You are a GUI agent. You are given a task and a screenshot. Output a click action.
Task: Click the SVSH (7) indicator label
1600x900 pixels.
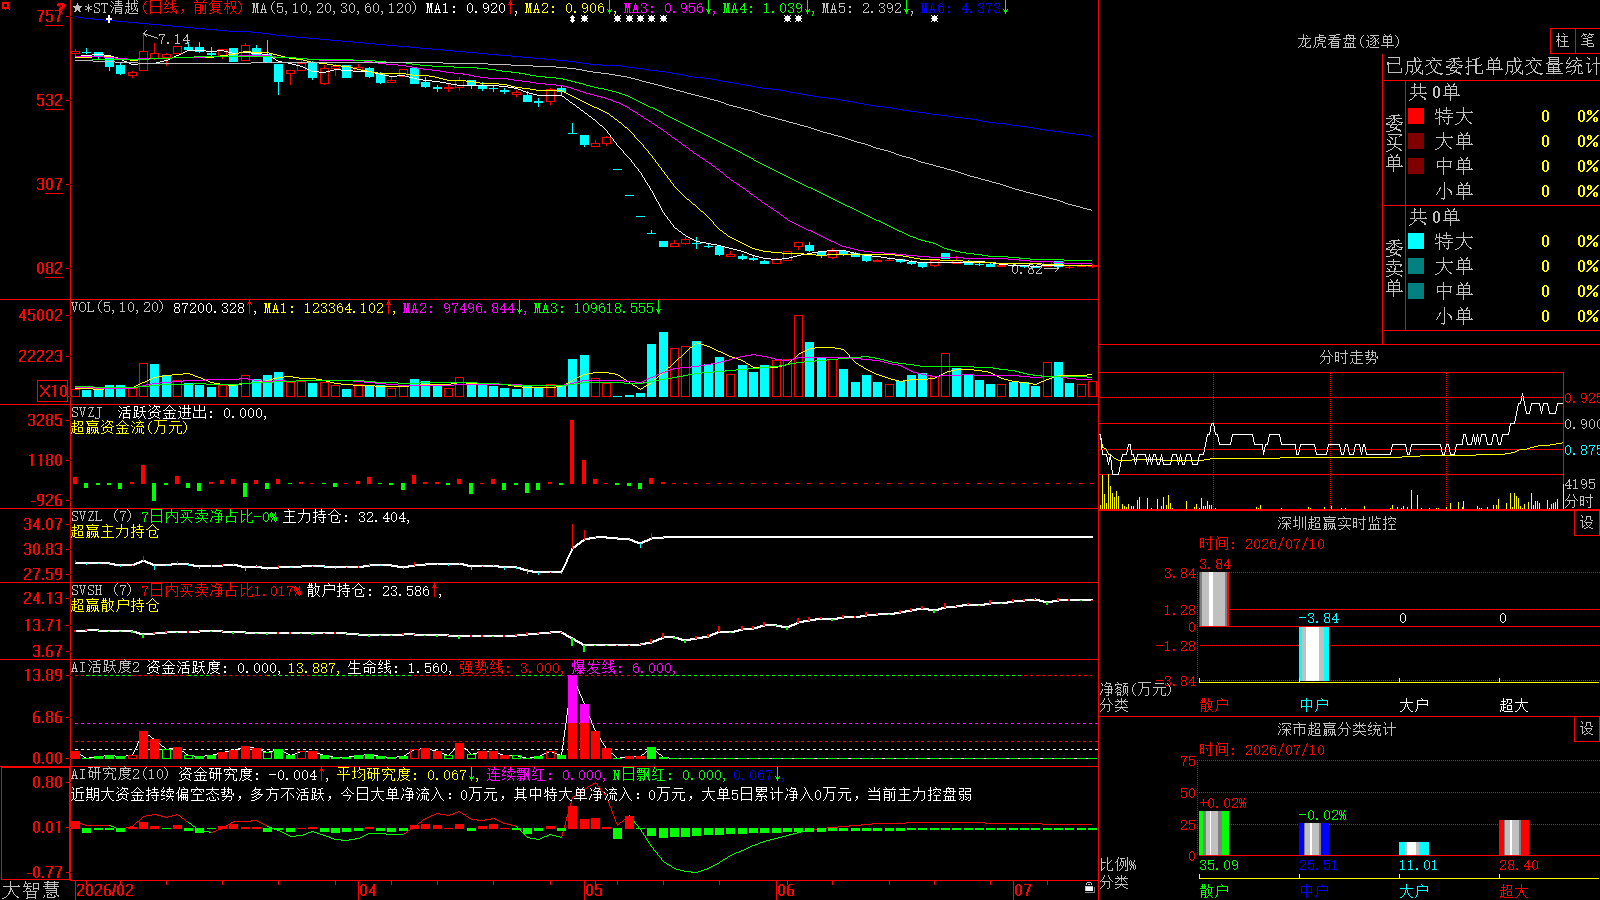tap(101, 591)
